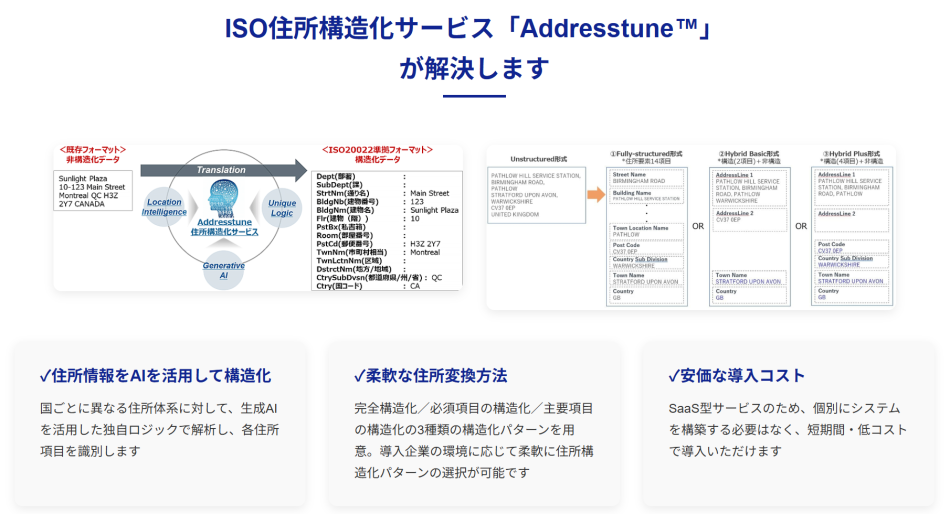950x514 pixels.
Task: Select the Generative AI circle
Action: pos(224,270)
